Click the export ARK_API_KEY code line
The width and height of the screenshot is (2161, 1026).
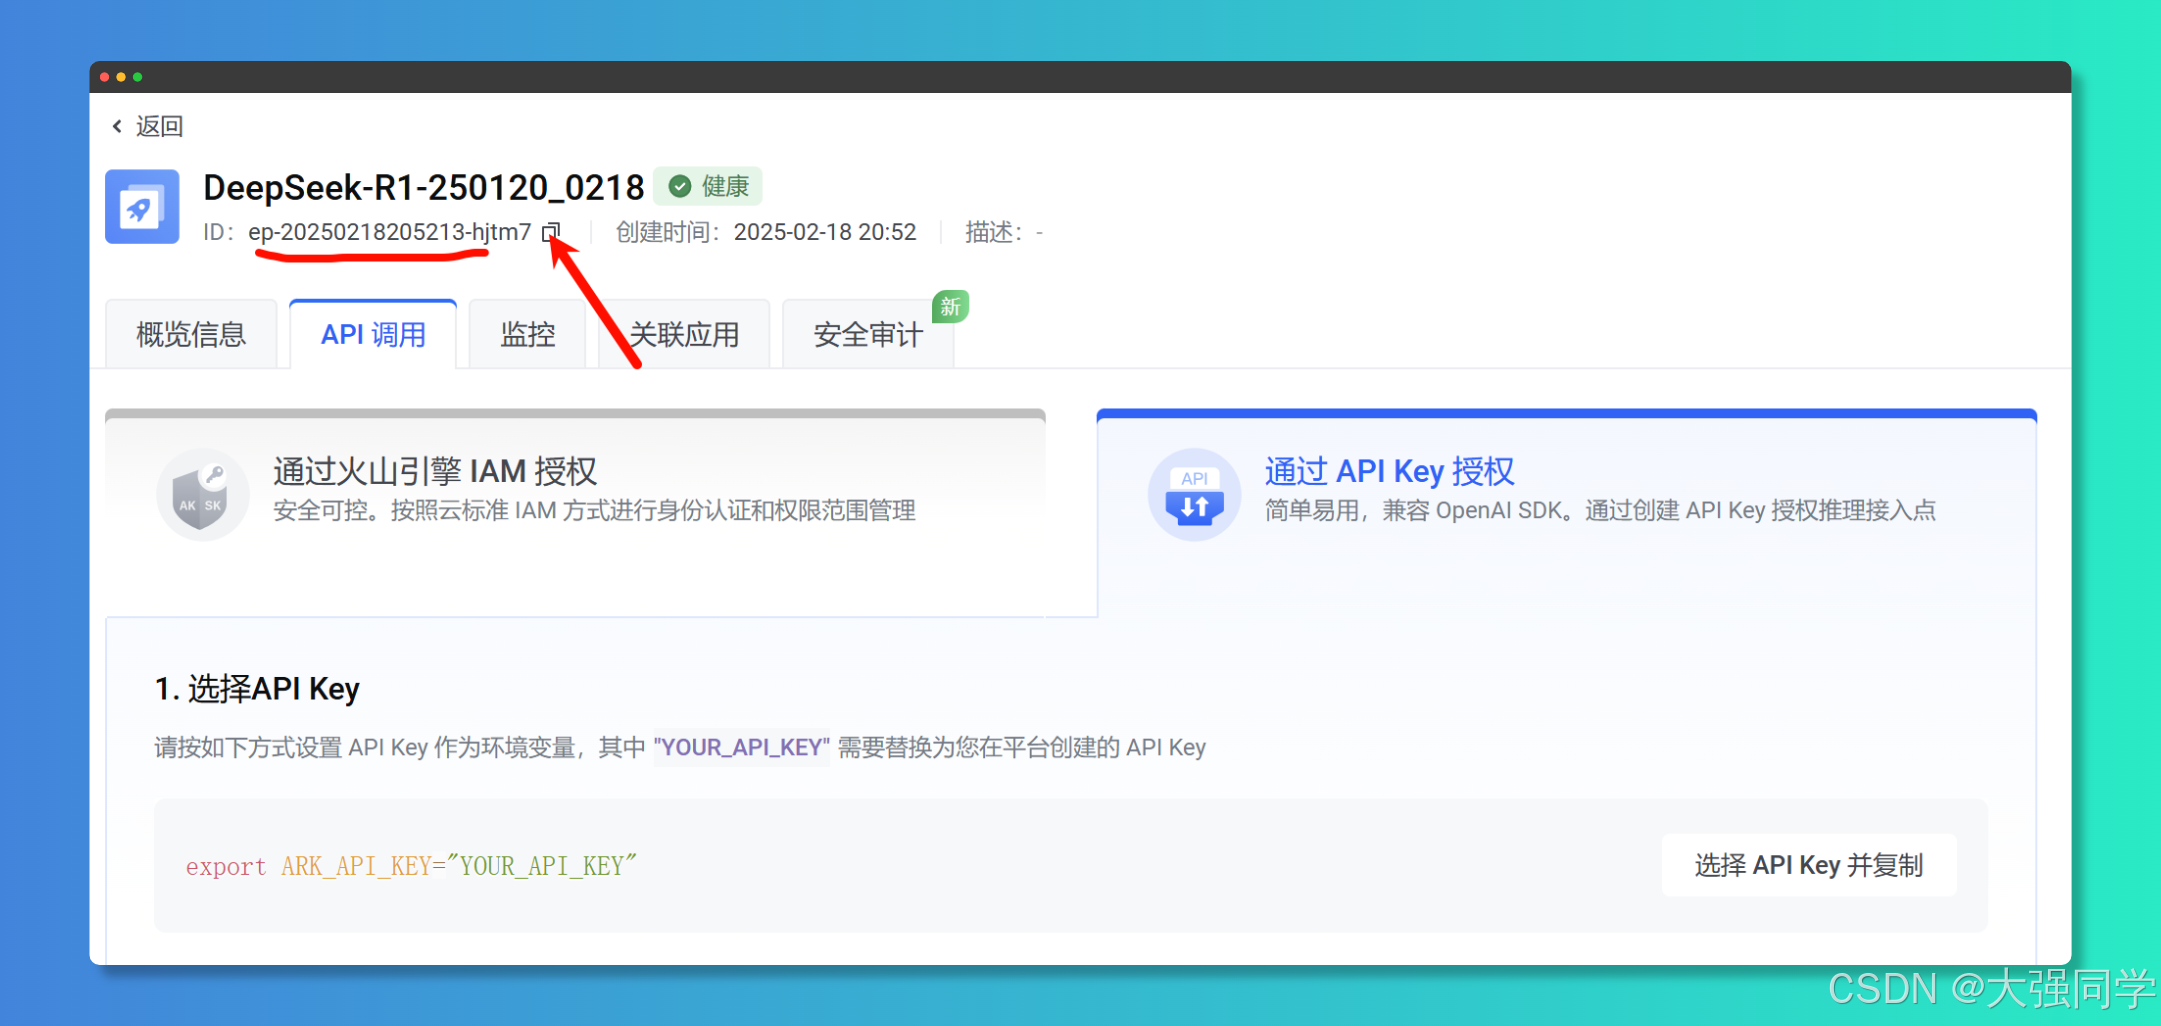tap(411, 866)
